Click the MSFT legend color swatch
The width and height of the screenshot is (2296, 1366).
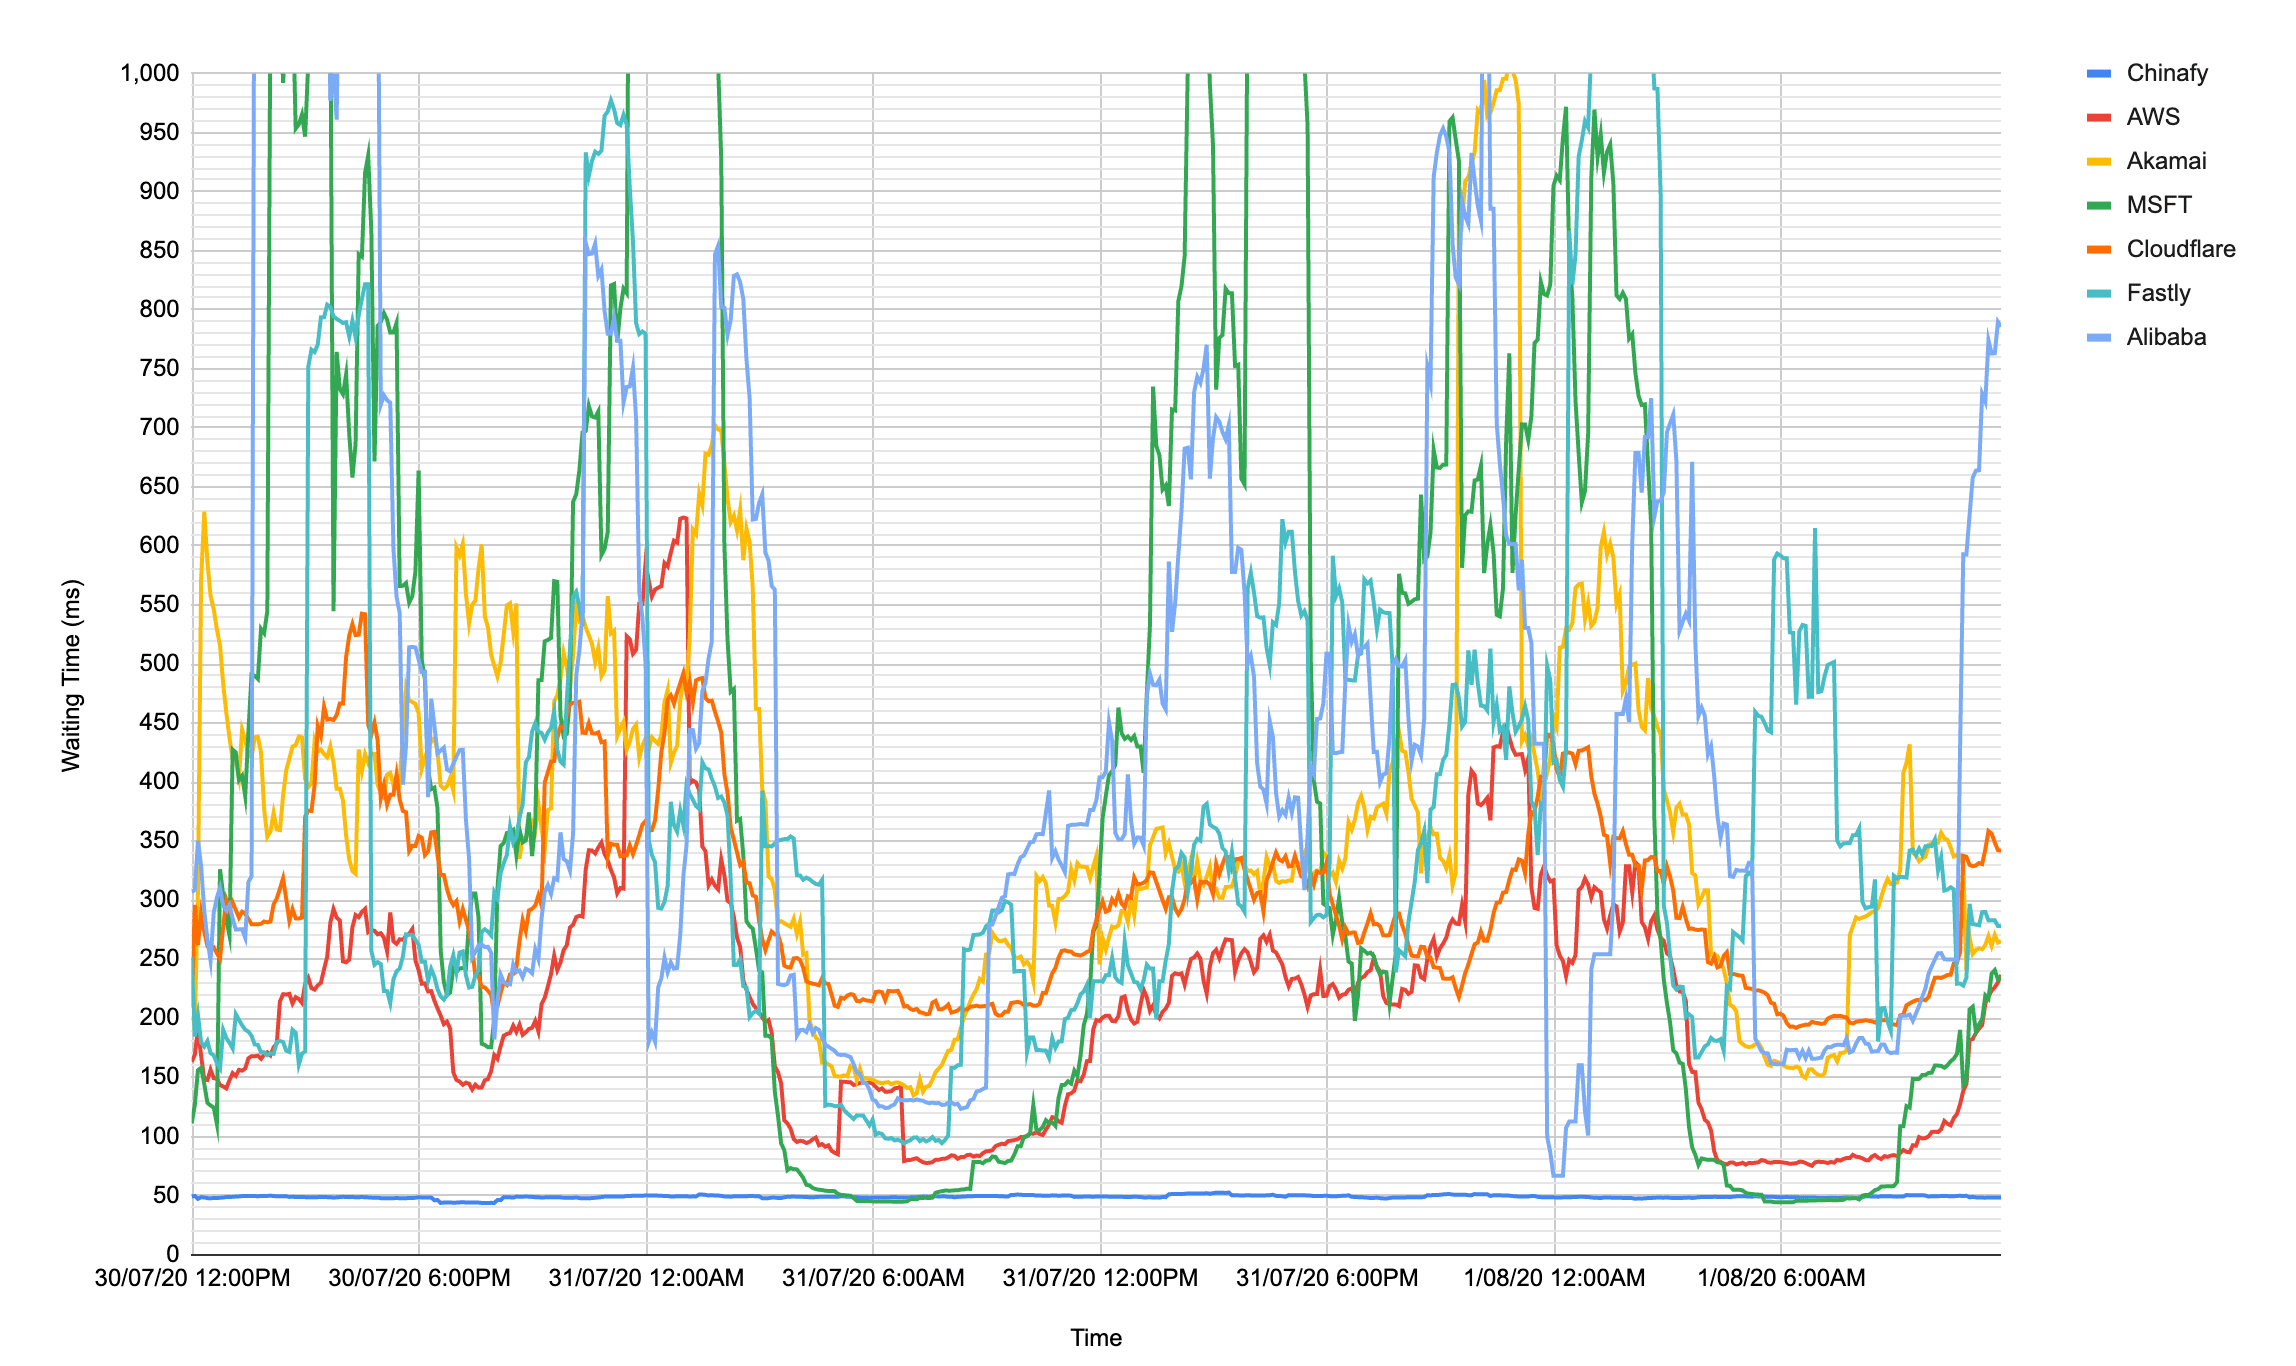pyautogui.click(x=2099, y=205)
